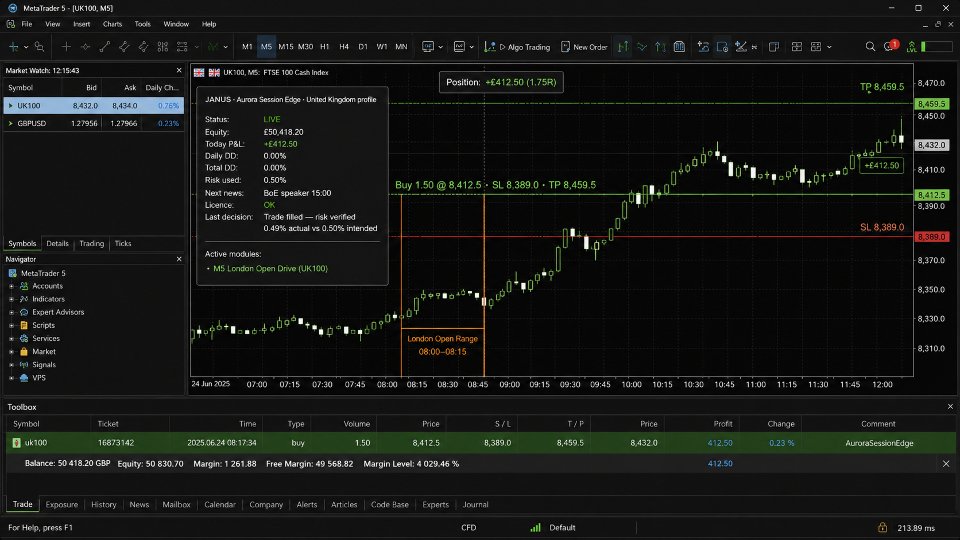Click the 8,412.5 entry price level tag
Screen dimensions: 960x540
931,195
